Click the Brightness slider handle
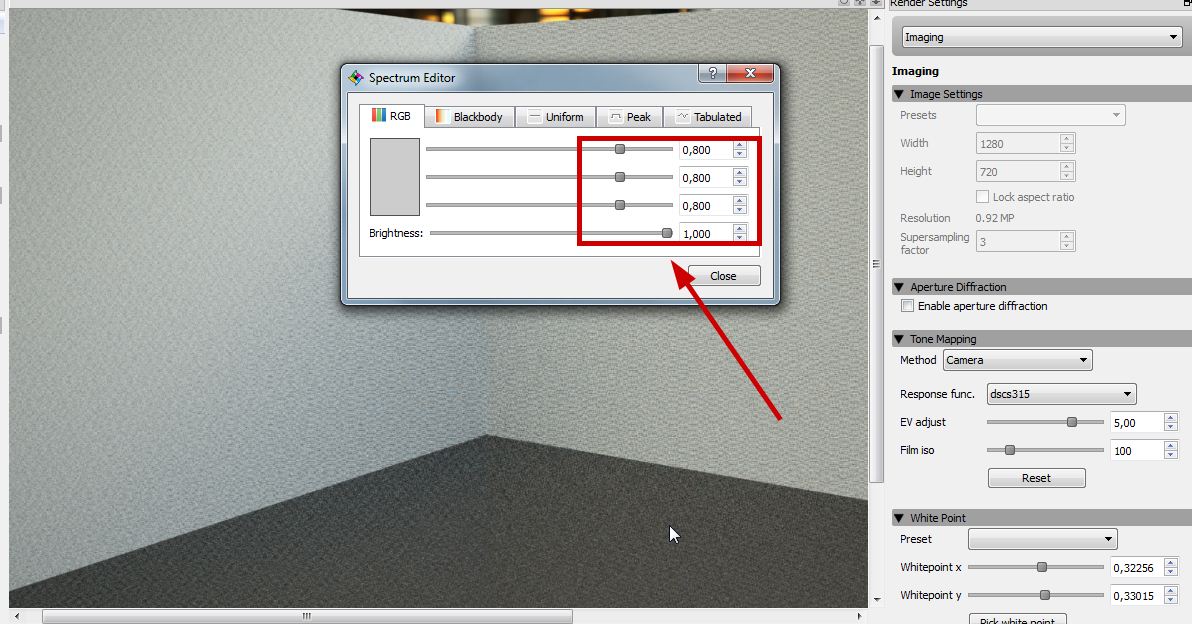Screen dimensions: 1192x624 click(667, 233)
